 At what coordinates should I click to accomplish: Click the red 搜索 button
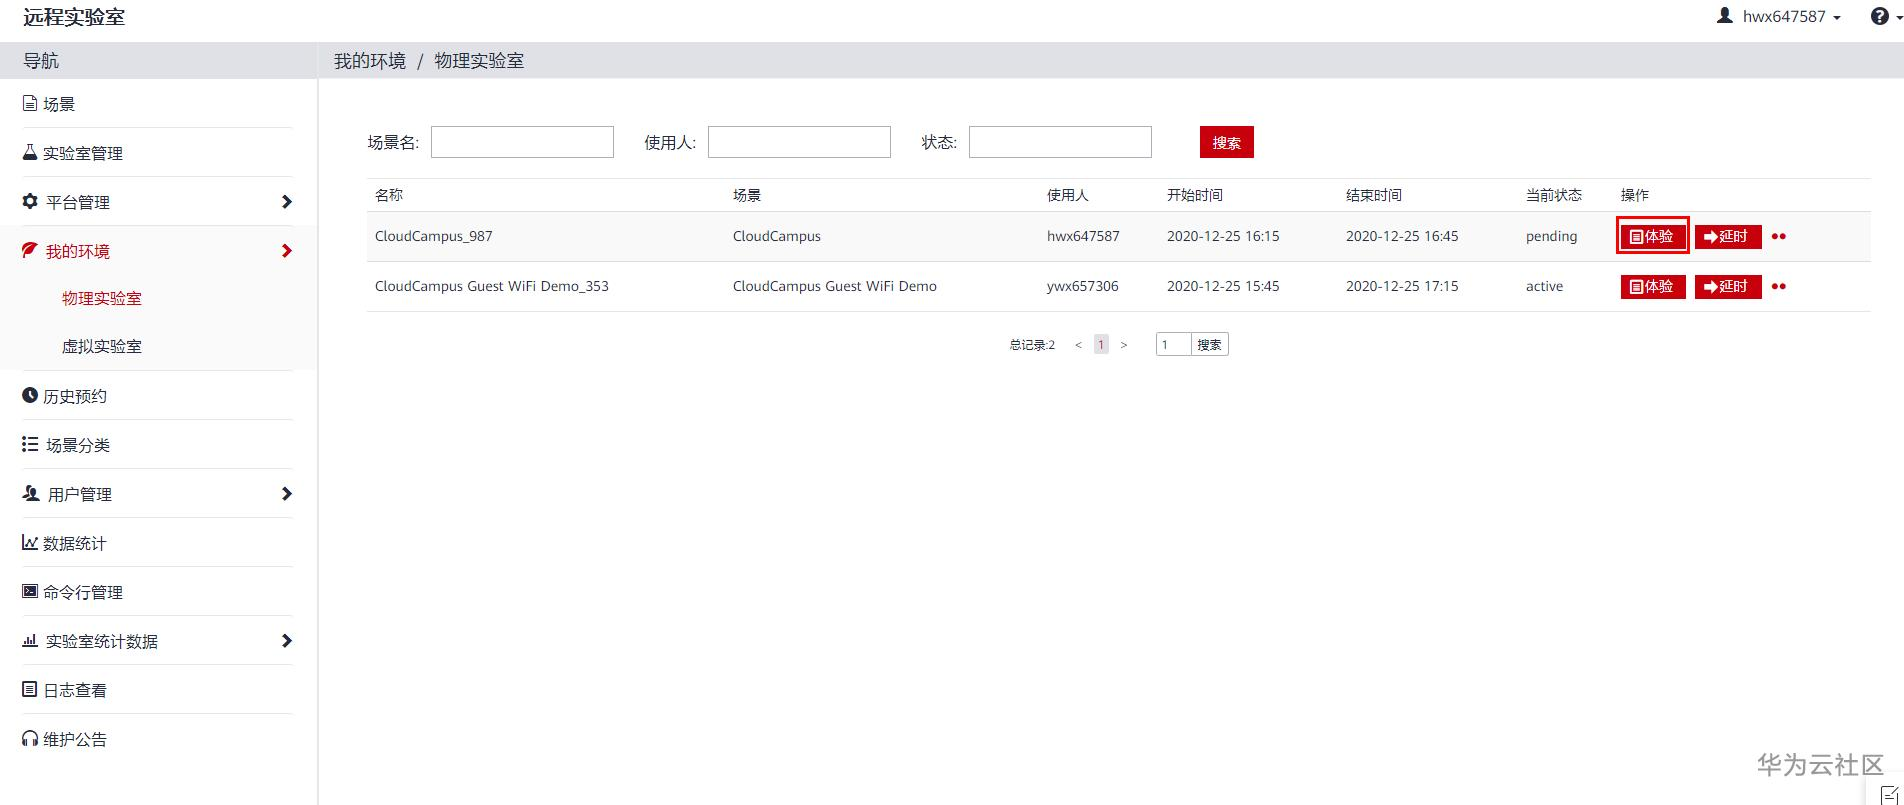coord(1227,142)
